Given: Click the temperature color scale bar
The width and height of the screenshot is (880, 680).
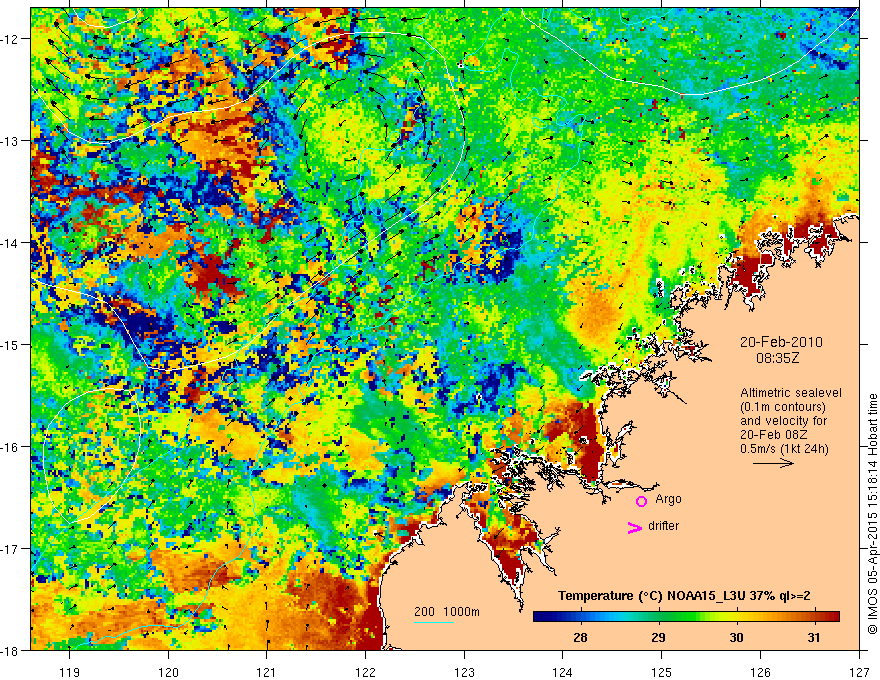Looking at the screenshot, I should tap(686, 617).
